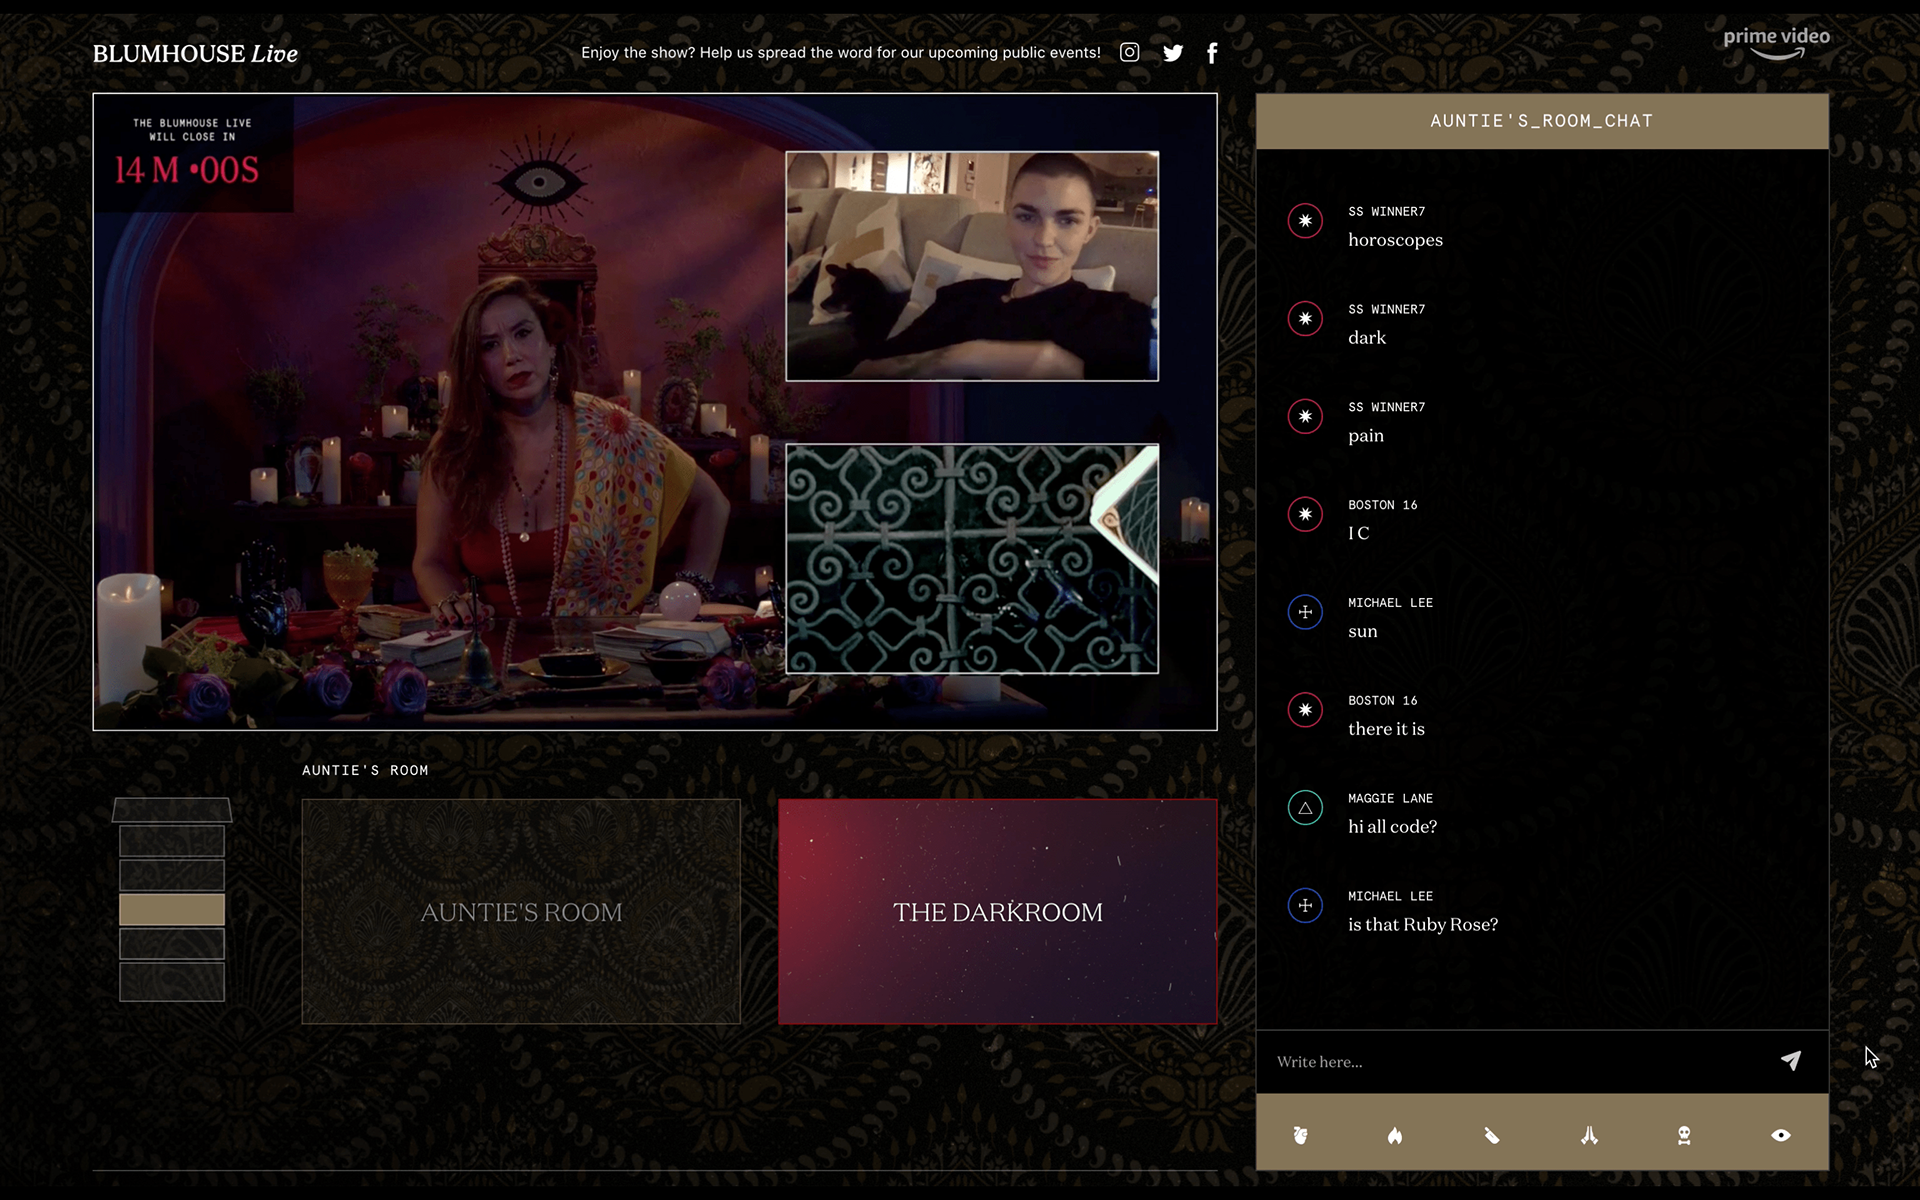Enter The Darkroom card
Viewport: 1920px width, 1200px height.
click(998, 911)
